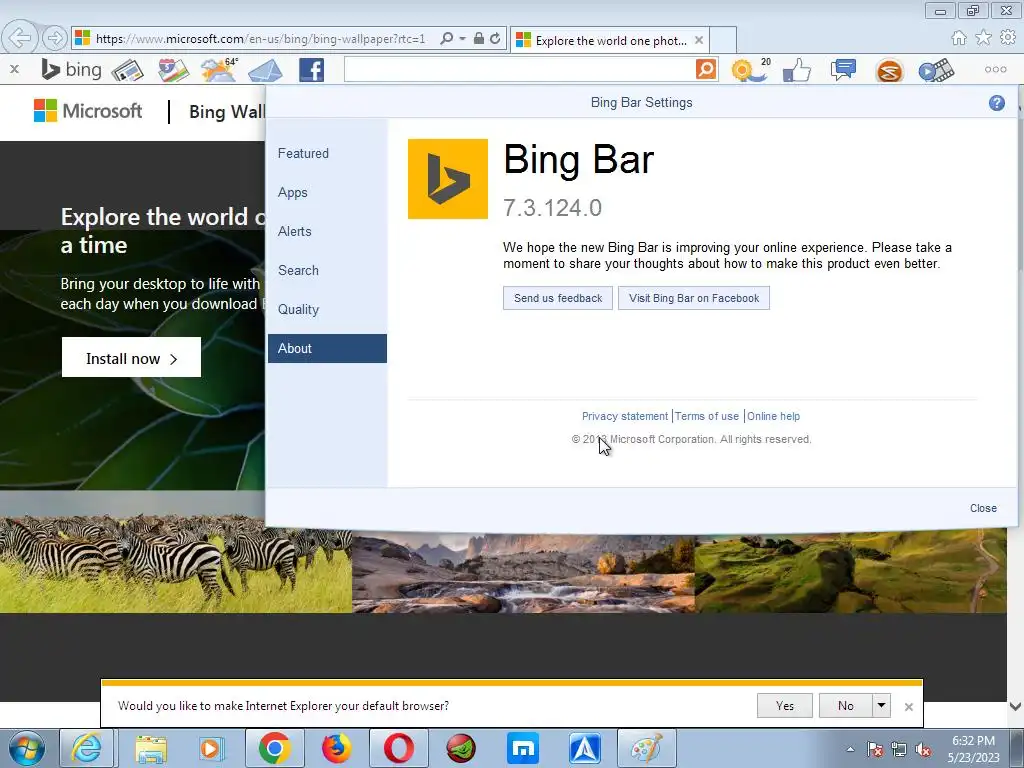Open the Video film icon in Bing Bar
Viewport: 1024px width, 768px height.
(x=936, y=70)
